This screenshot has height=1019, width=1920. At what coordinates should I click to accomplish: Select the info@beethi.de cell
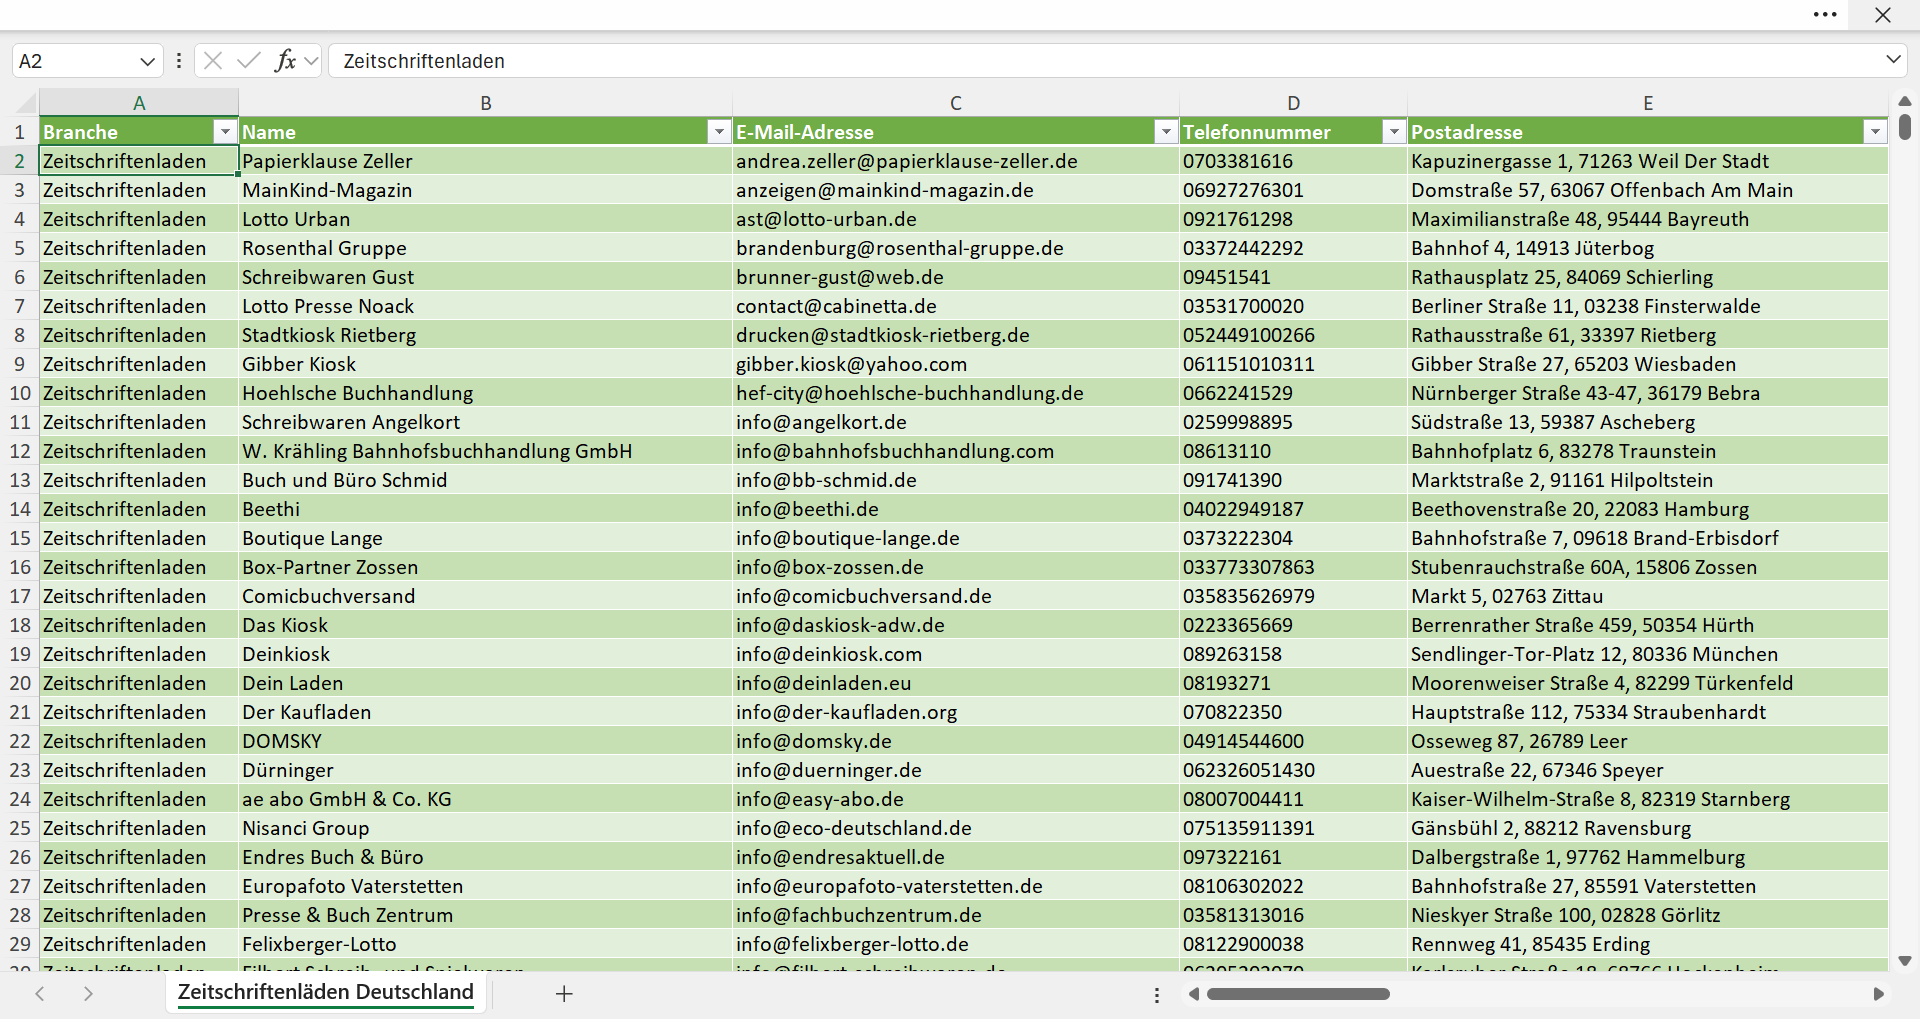click(x=956, y=509)
